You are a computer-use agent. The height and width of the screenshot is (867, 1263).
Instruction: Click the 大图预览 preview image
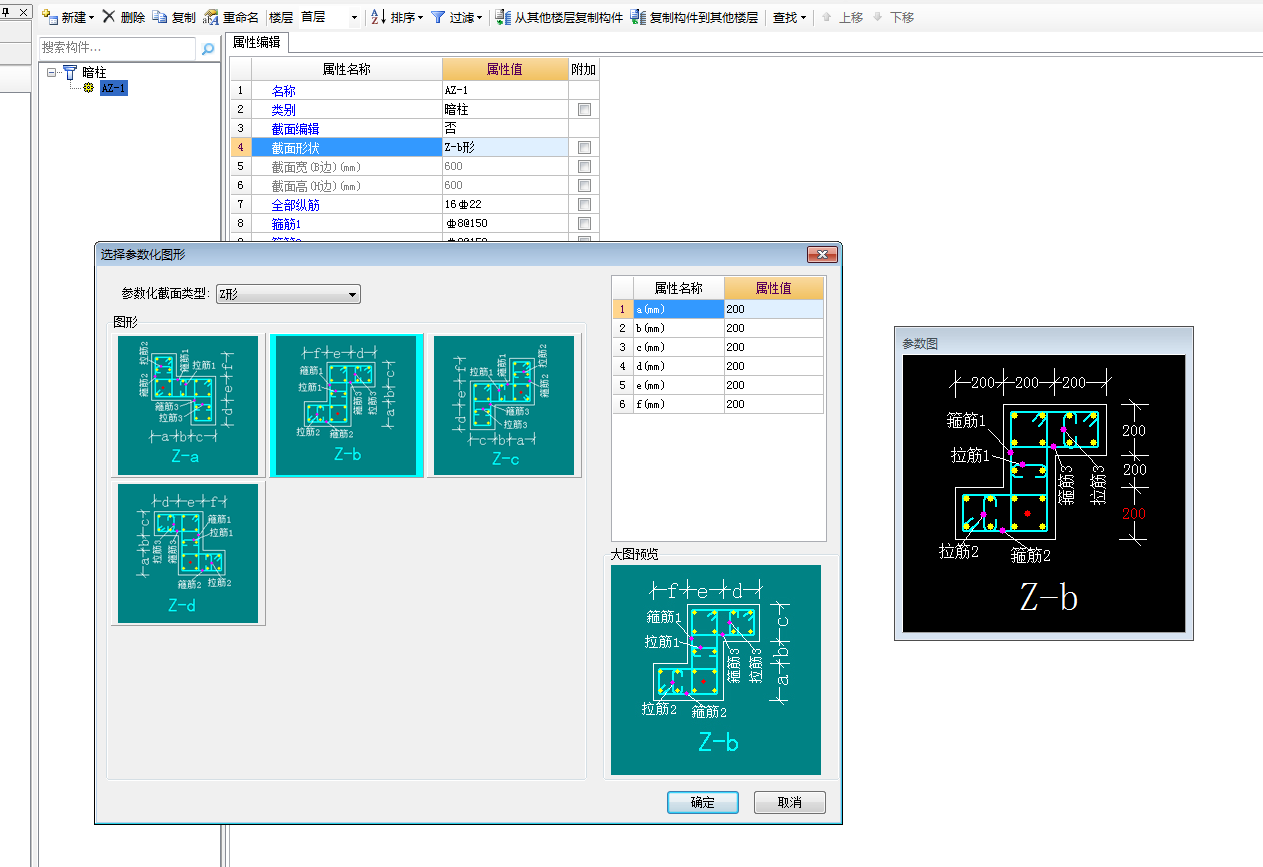tap(715, 670)
